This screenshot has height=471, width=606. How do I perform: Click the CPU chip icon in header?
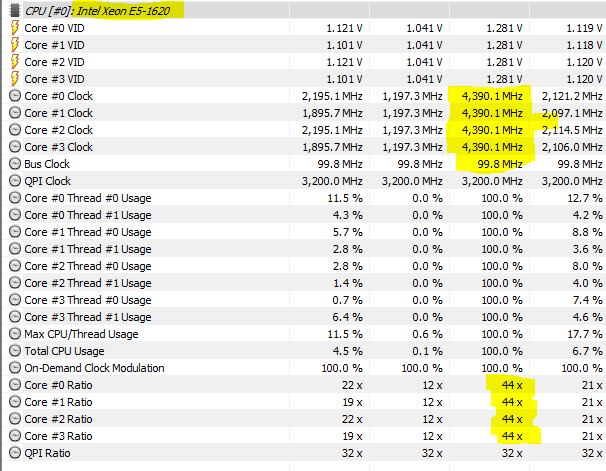14,10
